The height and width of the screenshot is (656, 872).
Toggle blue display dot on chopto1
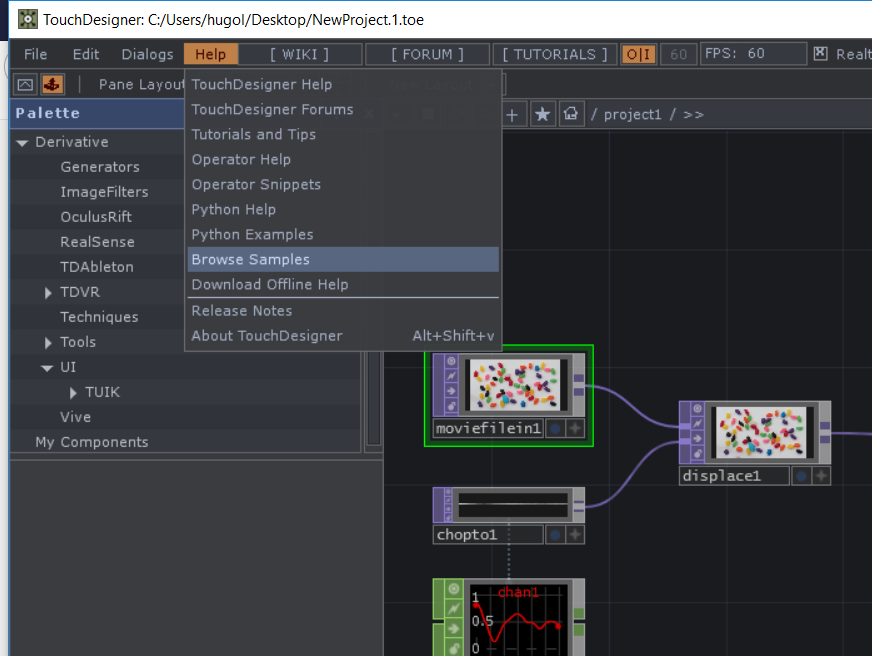[554, 535]
